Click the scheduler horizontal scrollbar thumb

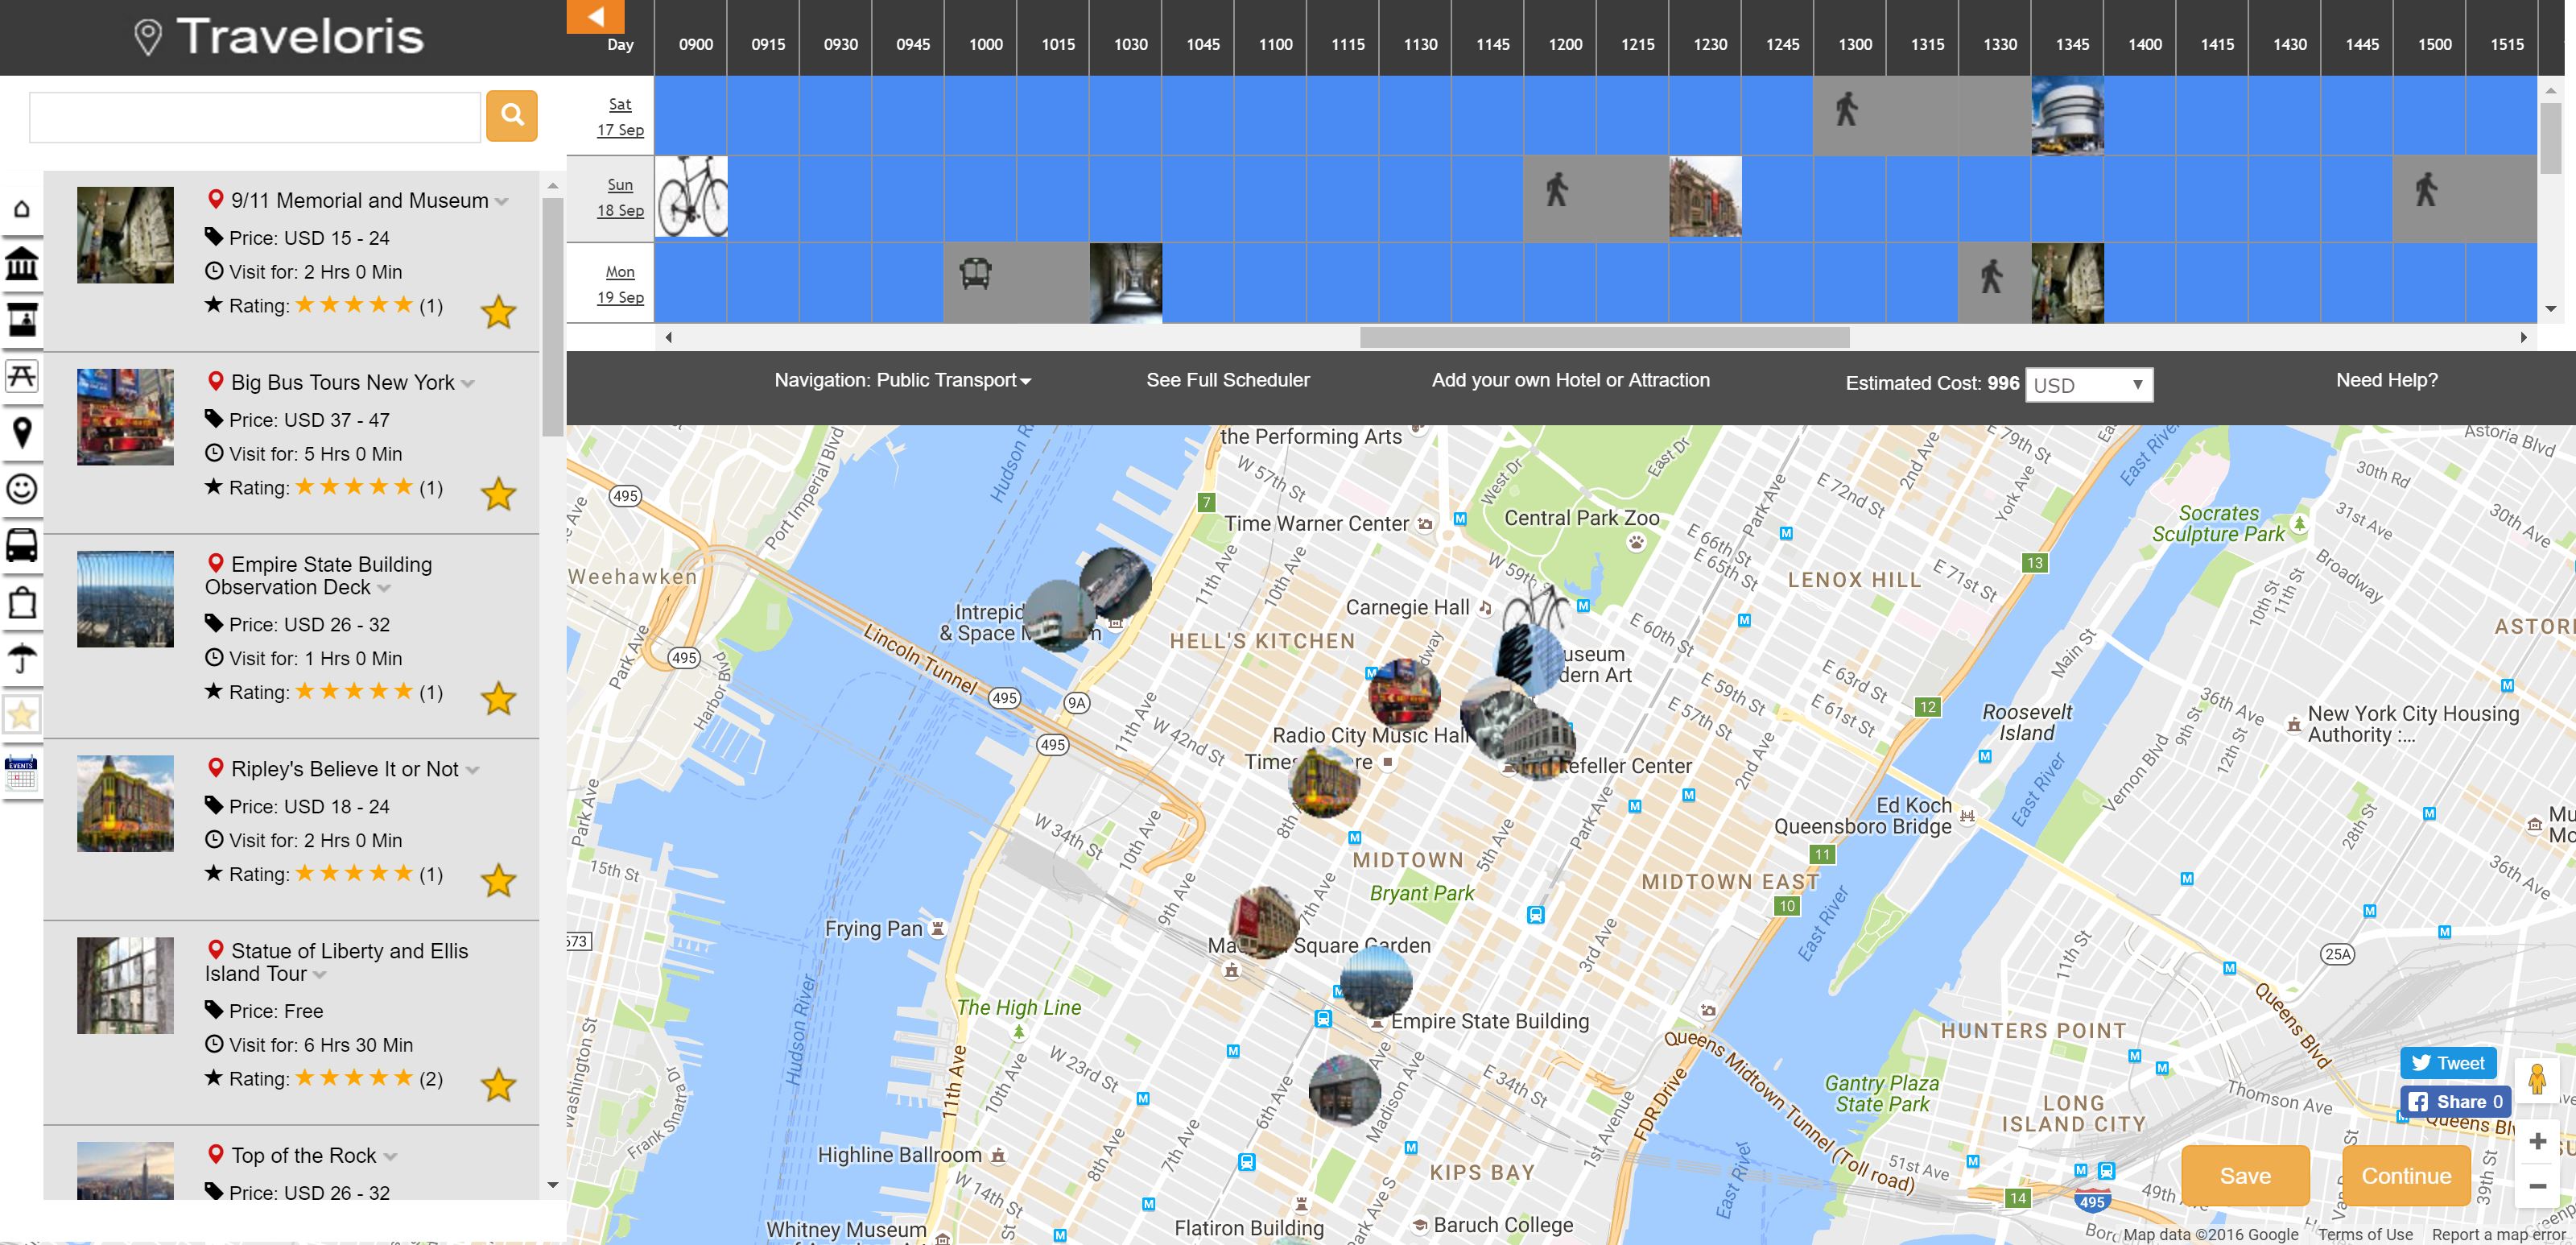tap(1604, 337)
